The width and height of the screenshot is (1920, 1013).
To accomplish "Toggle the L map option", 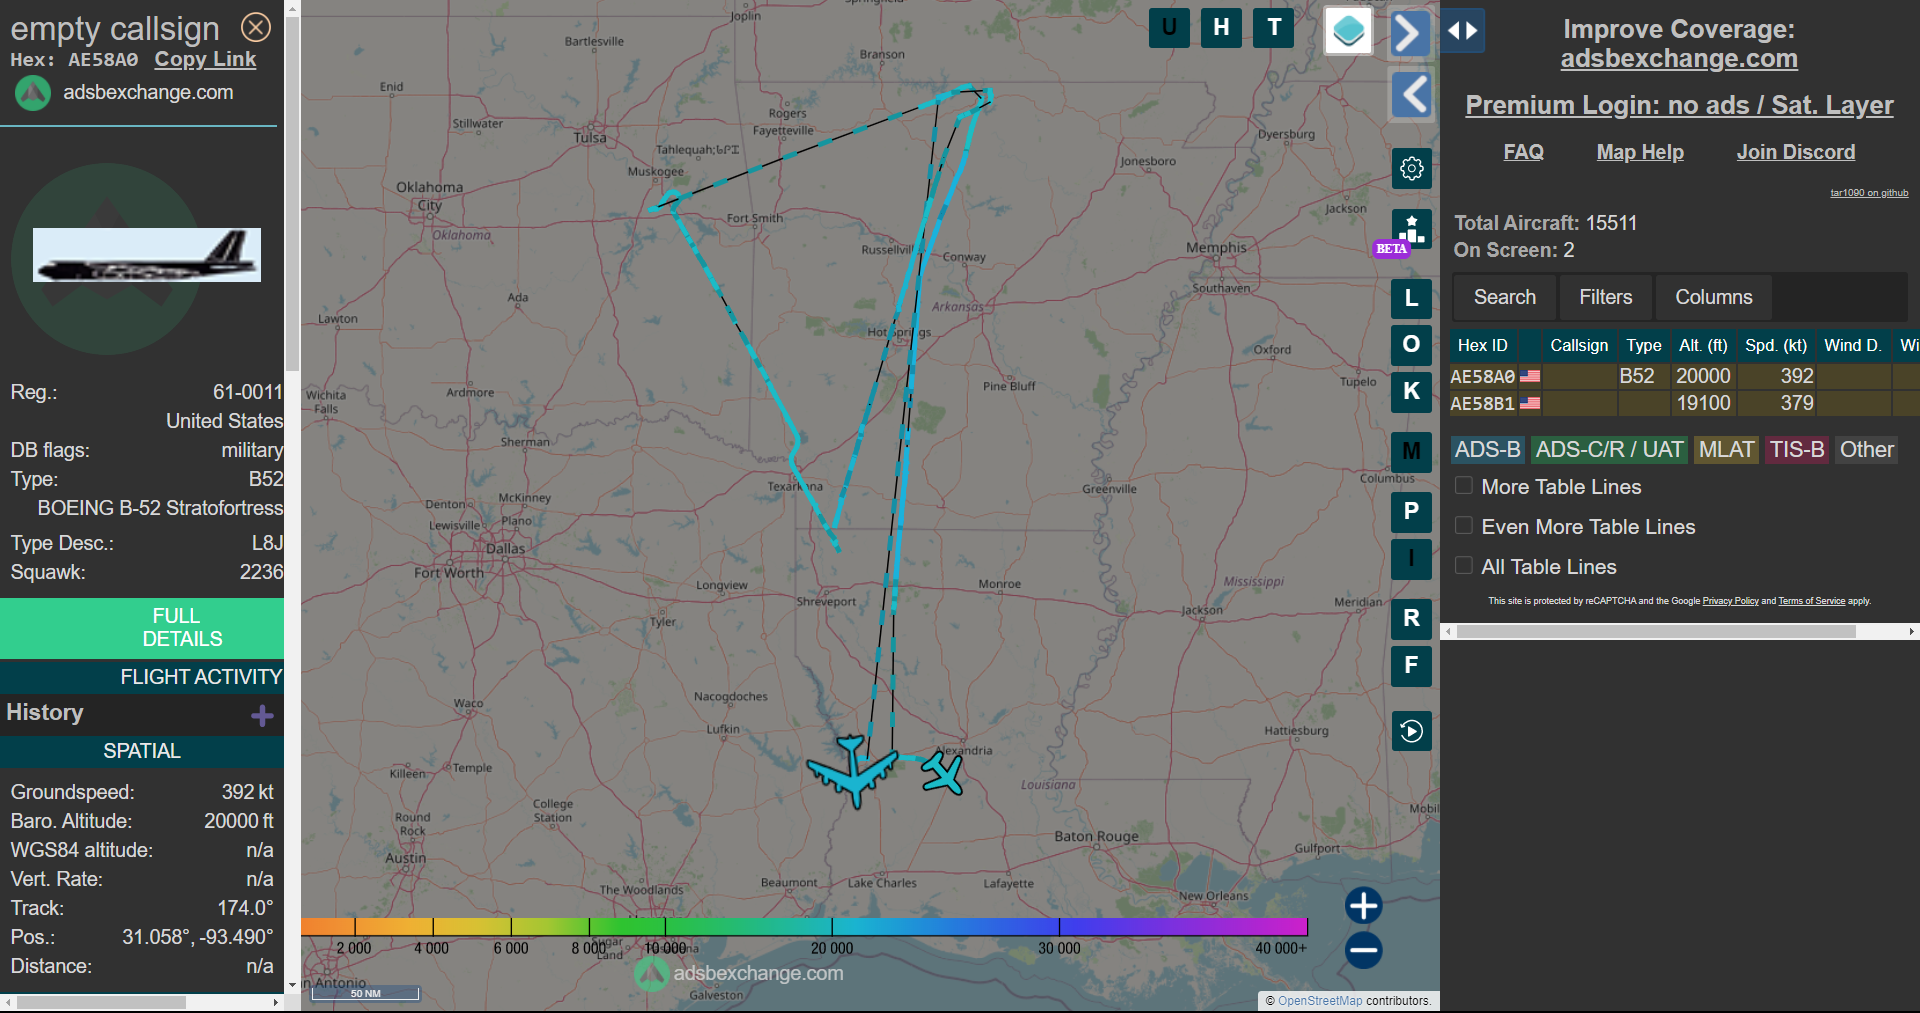I will point(1411,298).
